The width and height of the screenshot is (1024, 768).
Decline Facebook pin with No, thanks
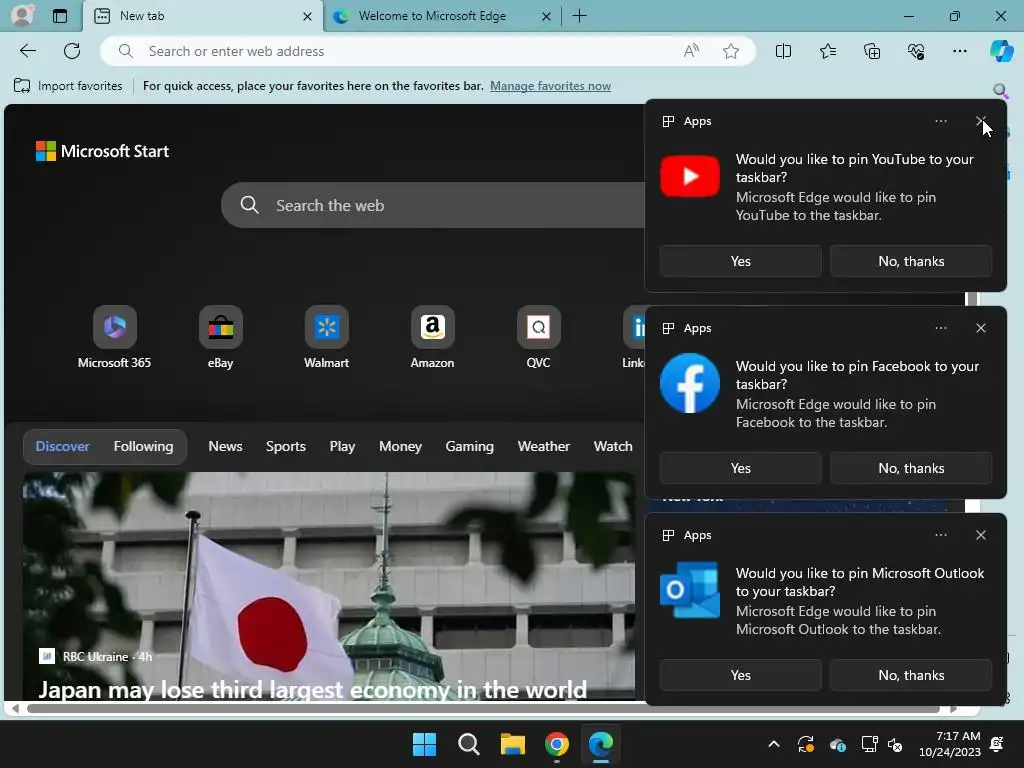tap(911, 468)
